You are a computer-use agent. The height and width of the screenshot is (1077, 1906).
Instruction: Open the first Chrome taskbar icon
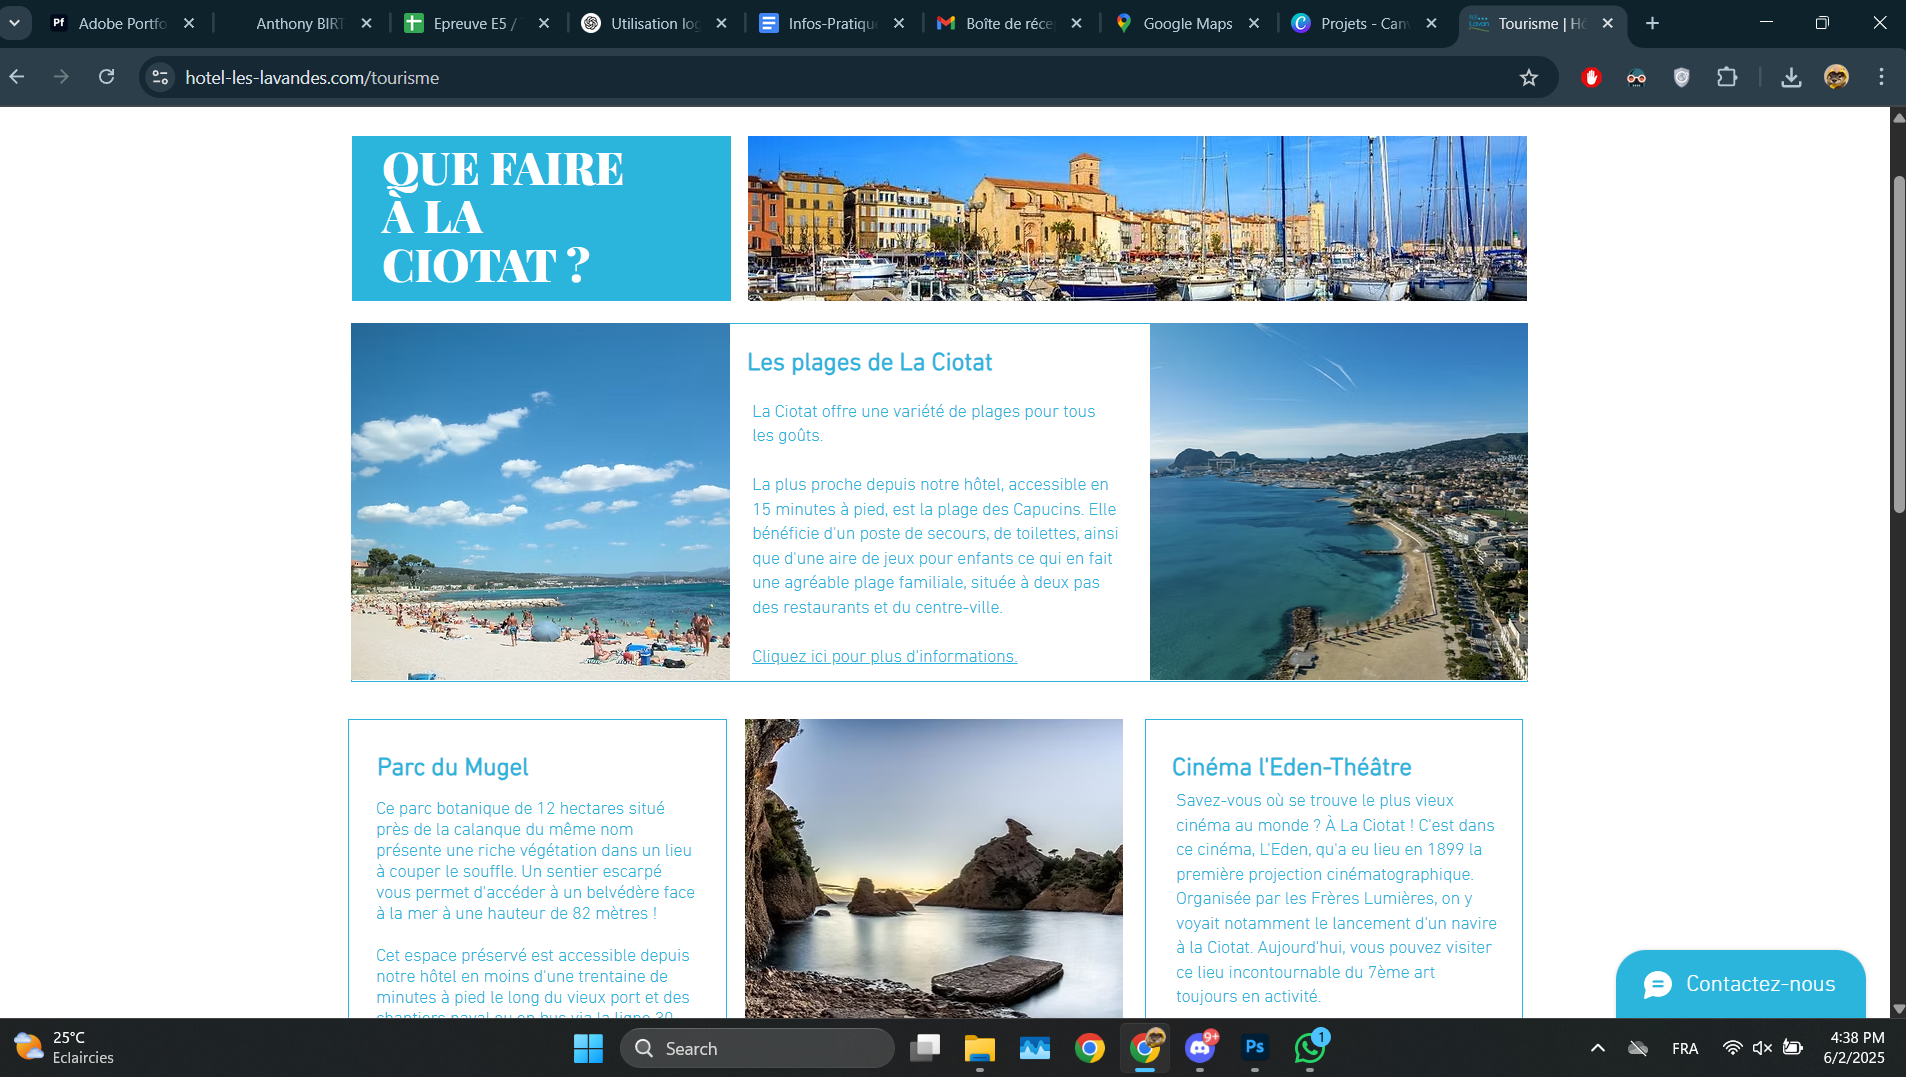[x=1090, y=1048]
